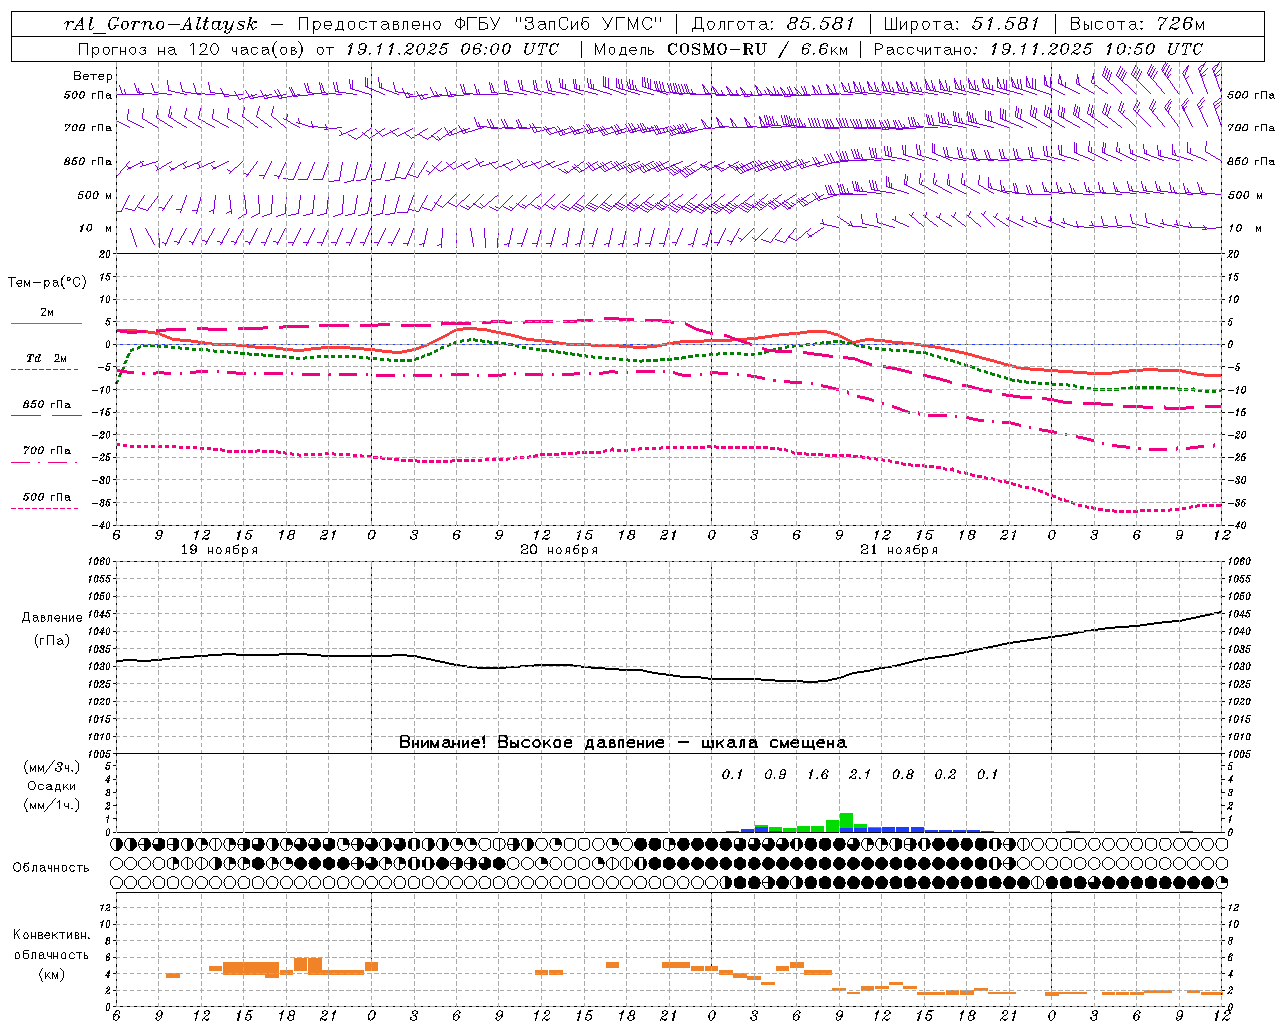
Task: Click the 500 м wind level label on left
Action: tap(94, 195)
